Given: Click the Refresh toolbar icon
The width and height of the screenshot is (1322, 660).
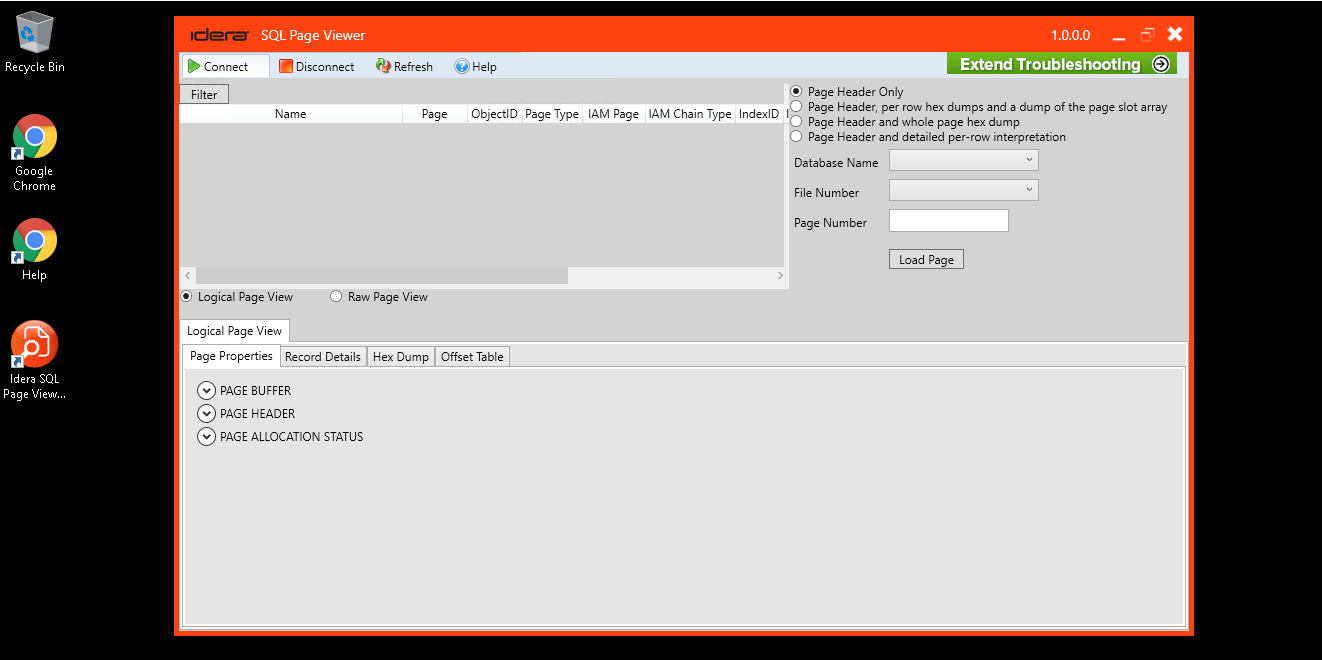Looking at the screenshot, I should tap(383, 66).
